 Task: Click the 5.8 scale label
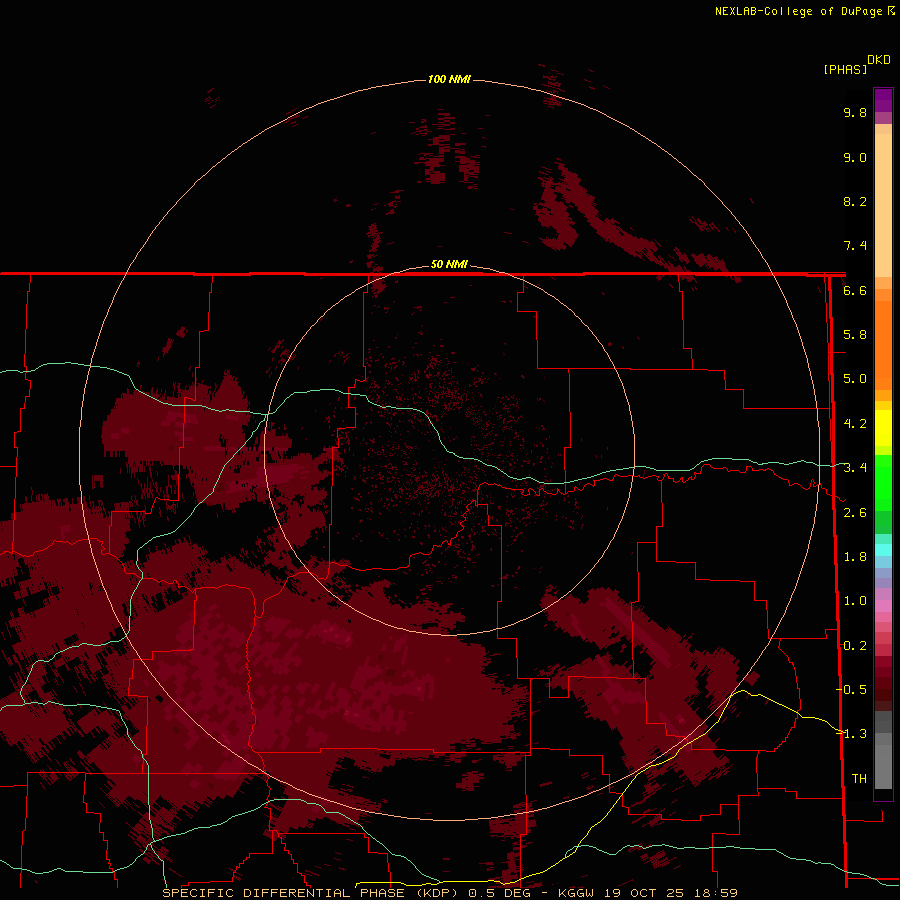855,335
